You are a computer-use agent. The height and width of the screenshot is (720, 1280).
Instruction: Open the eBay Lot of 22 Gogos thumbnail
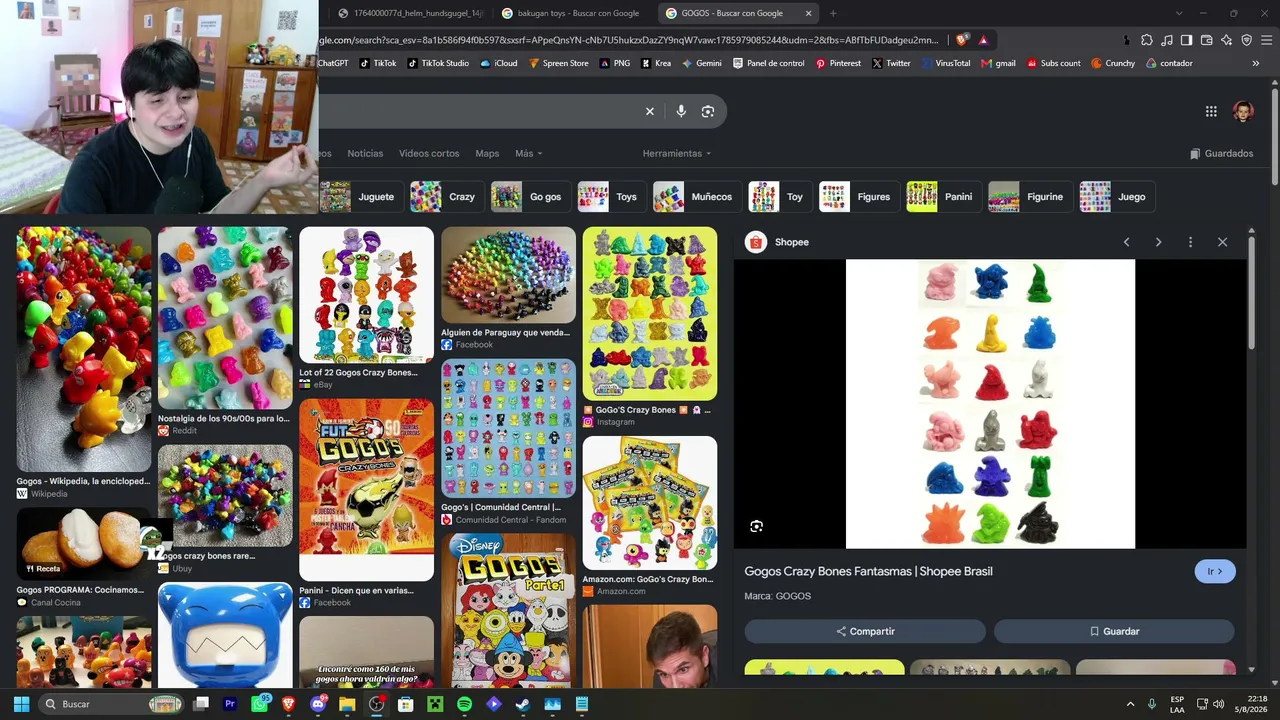pos(367,295)
